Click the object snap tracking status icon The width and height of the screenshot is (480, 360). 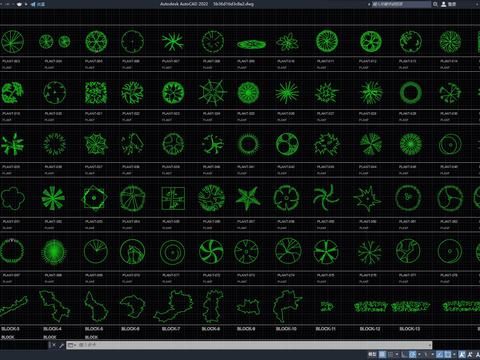click(439, 354)
